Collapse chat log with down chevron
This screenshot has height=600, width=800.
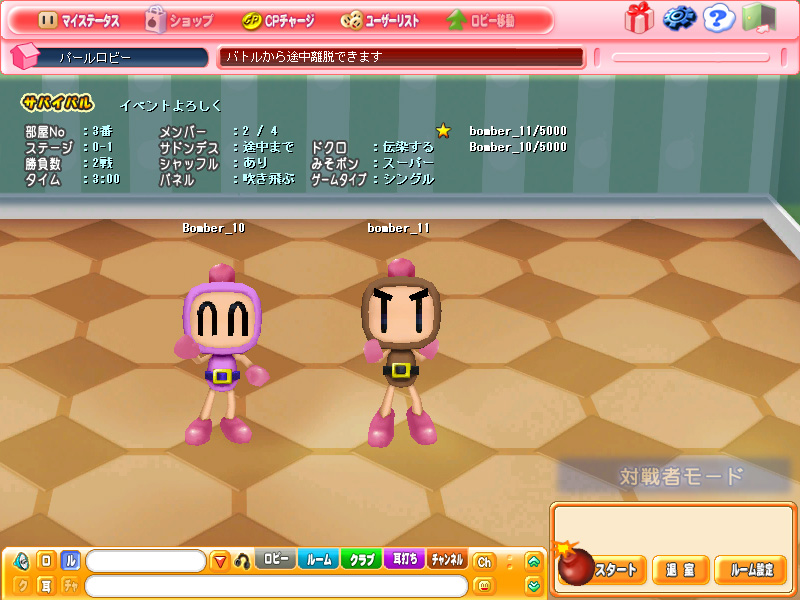(x=534, y=585)
